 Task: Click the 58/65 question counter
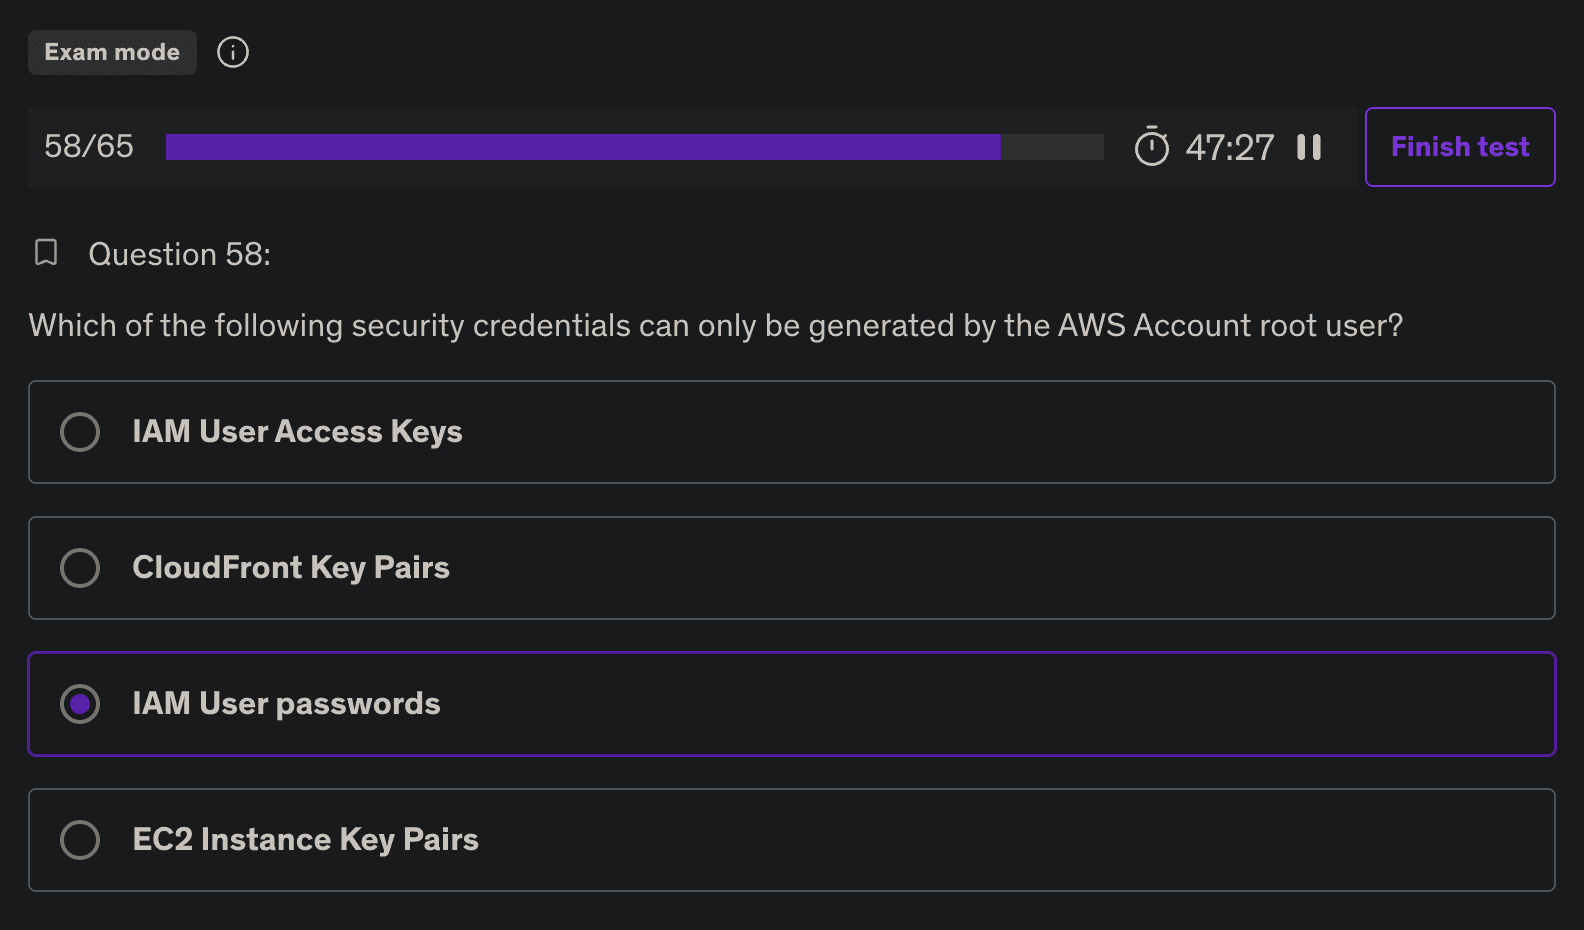pyautogui.click(x=89, y=147)
